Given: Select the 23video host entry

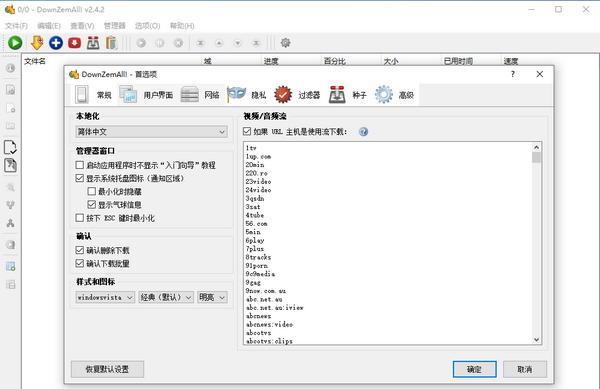Looking at the screenshot, I should point(258,181).
